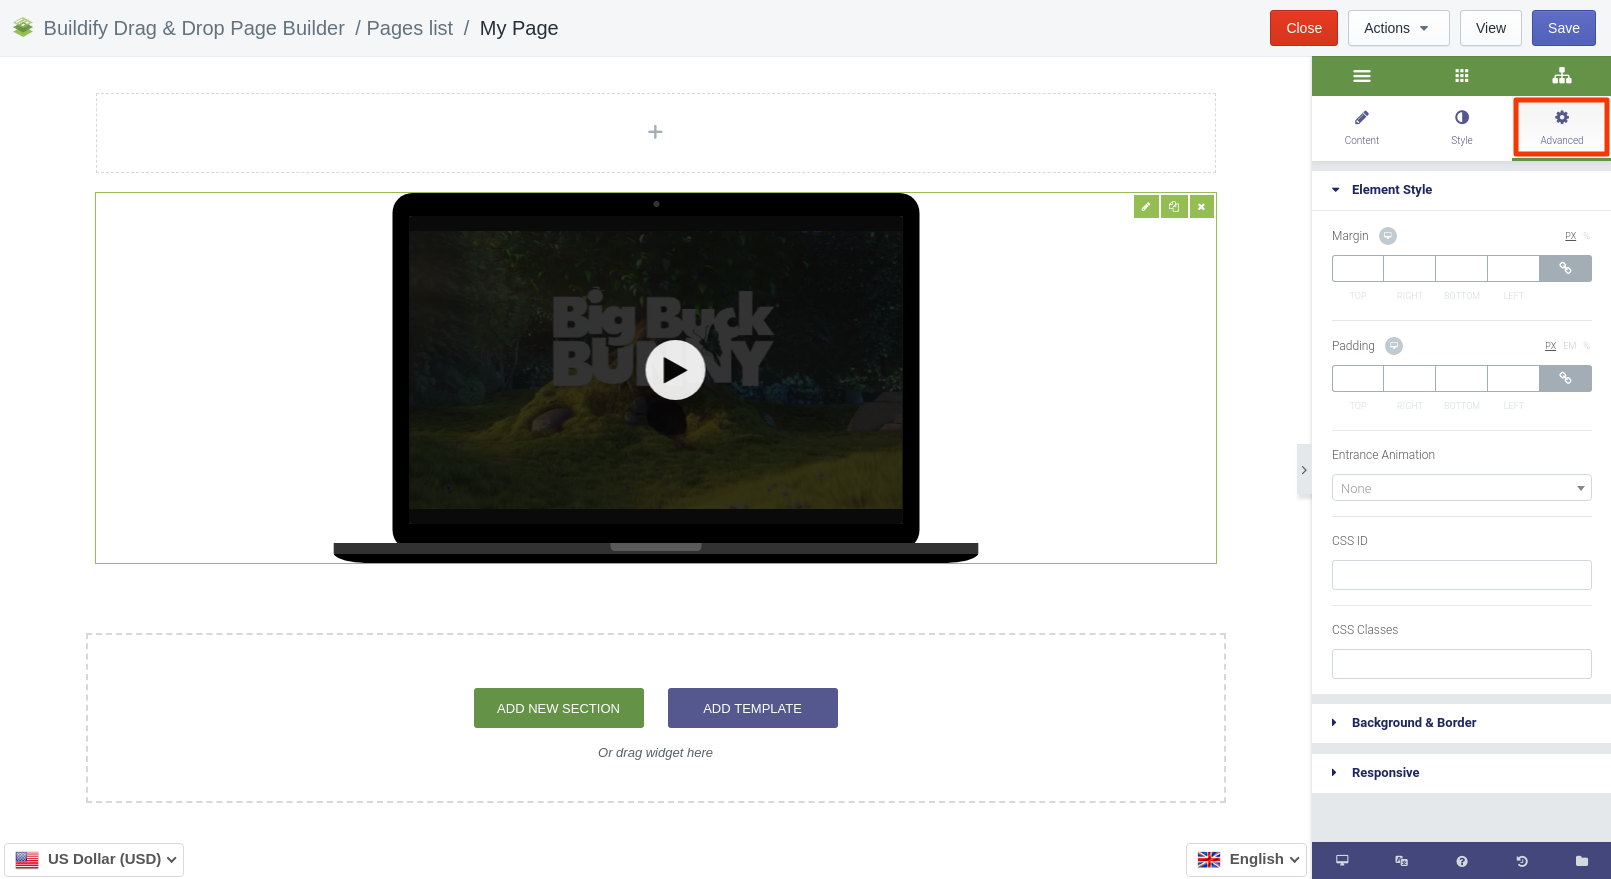The image size is (1611, 879).
Task: Click the CSS Classes input field
Action: point(1461,664)
